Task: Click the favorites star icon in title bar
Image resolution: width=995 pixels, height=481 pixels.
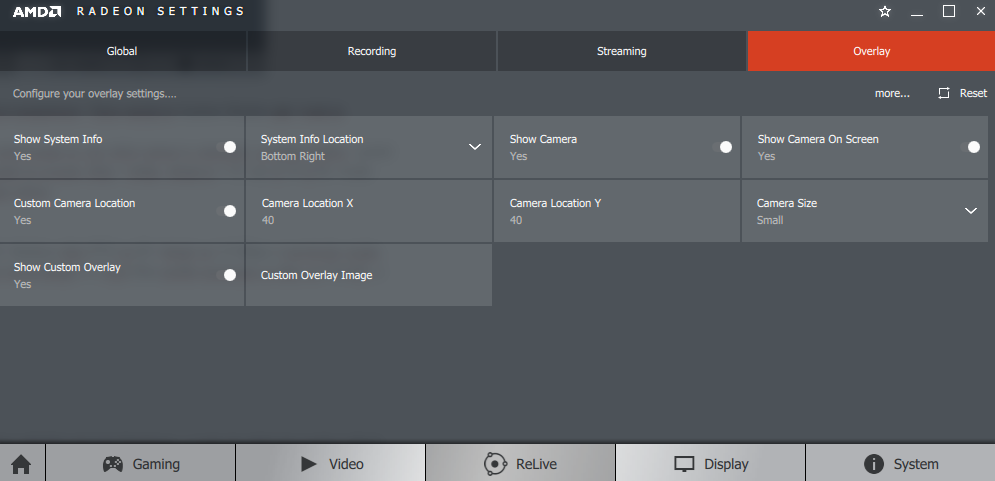Action: pos(885,12)
